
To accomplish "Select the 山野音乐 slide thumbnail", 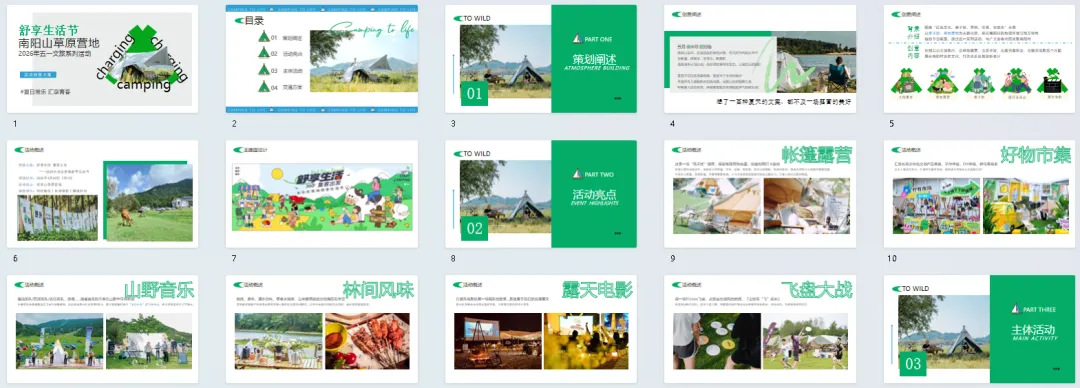I will coord(103,329).
